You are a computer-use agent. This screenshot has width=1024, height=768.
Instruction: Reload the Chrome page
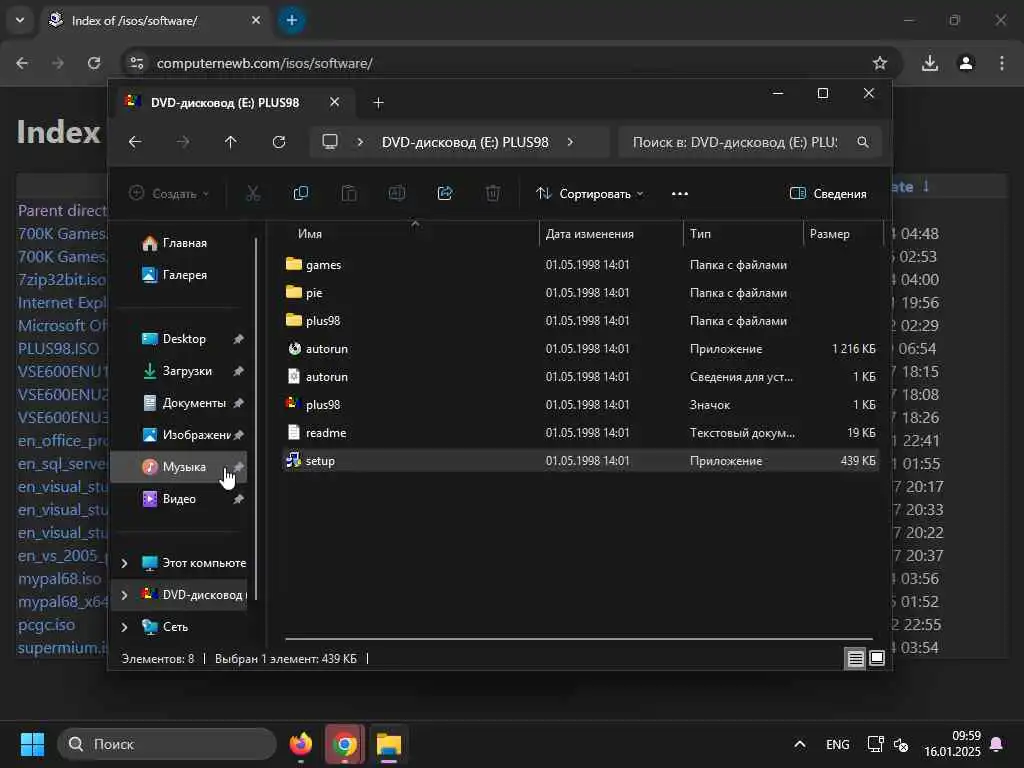tap(94, 63)
